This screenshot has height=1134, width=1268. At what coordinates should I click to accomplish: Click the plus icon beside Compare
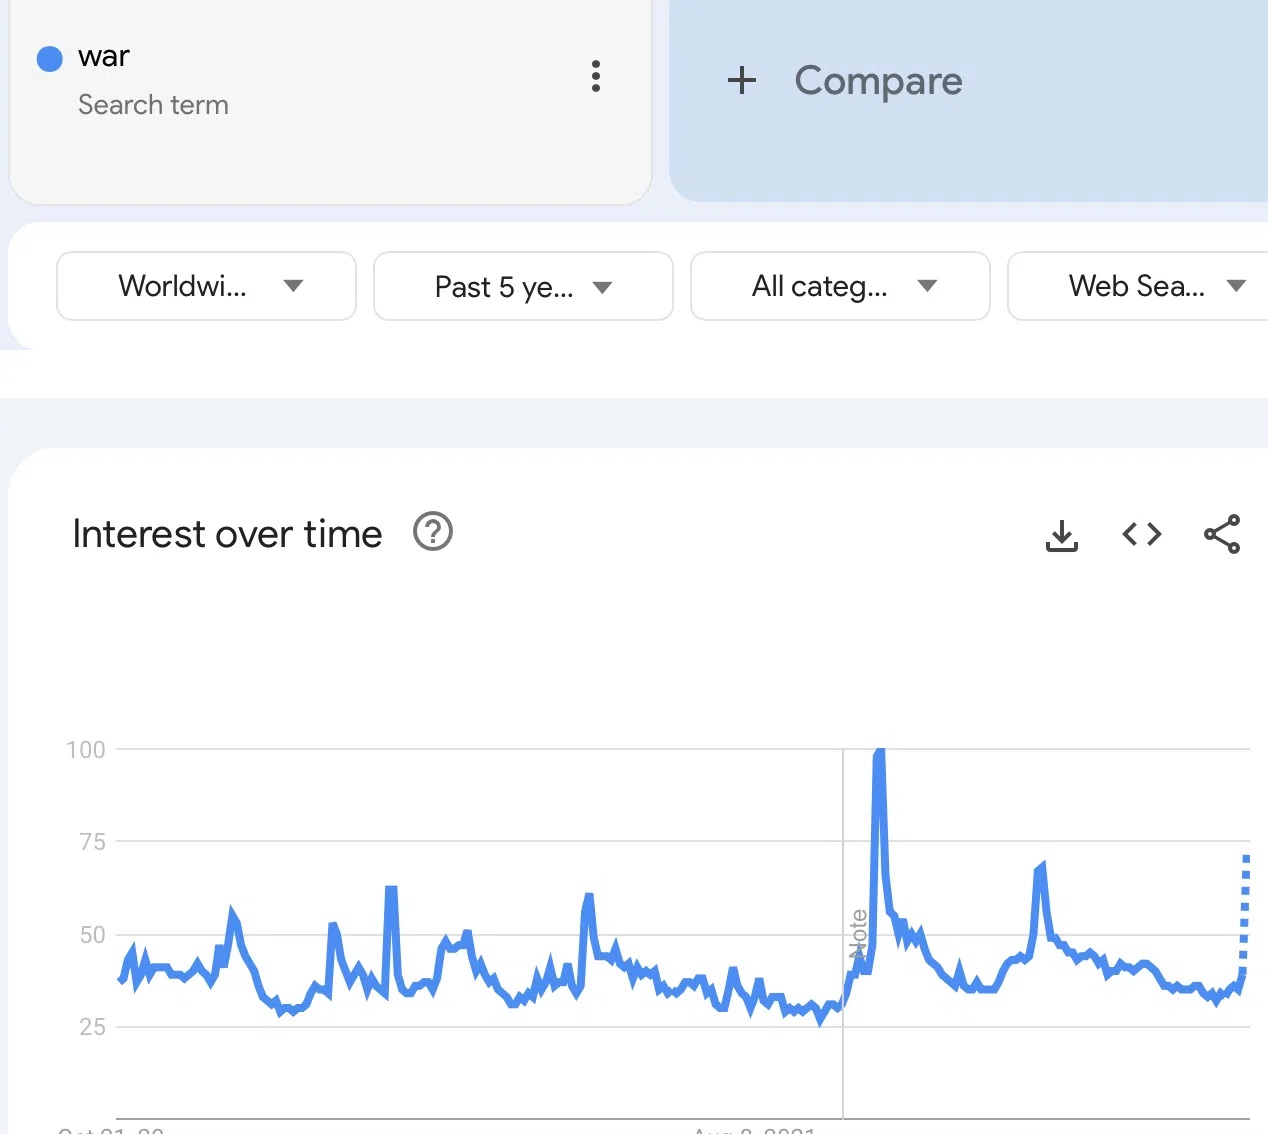point(742,80)
